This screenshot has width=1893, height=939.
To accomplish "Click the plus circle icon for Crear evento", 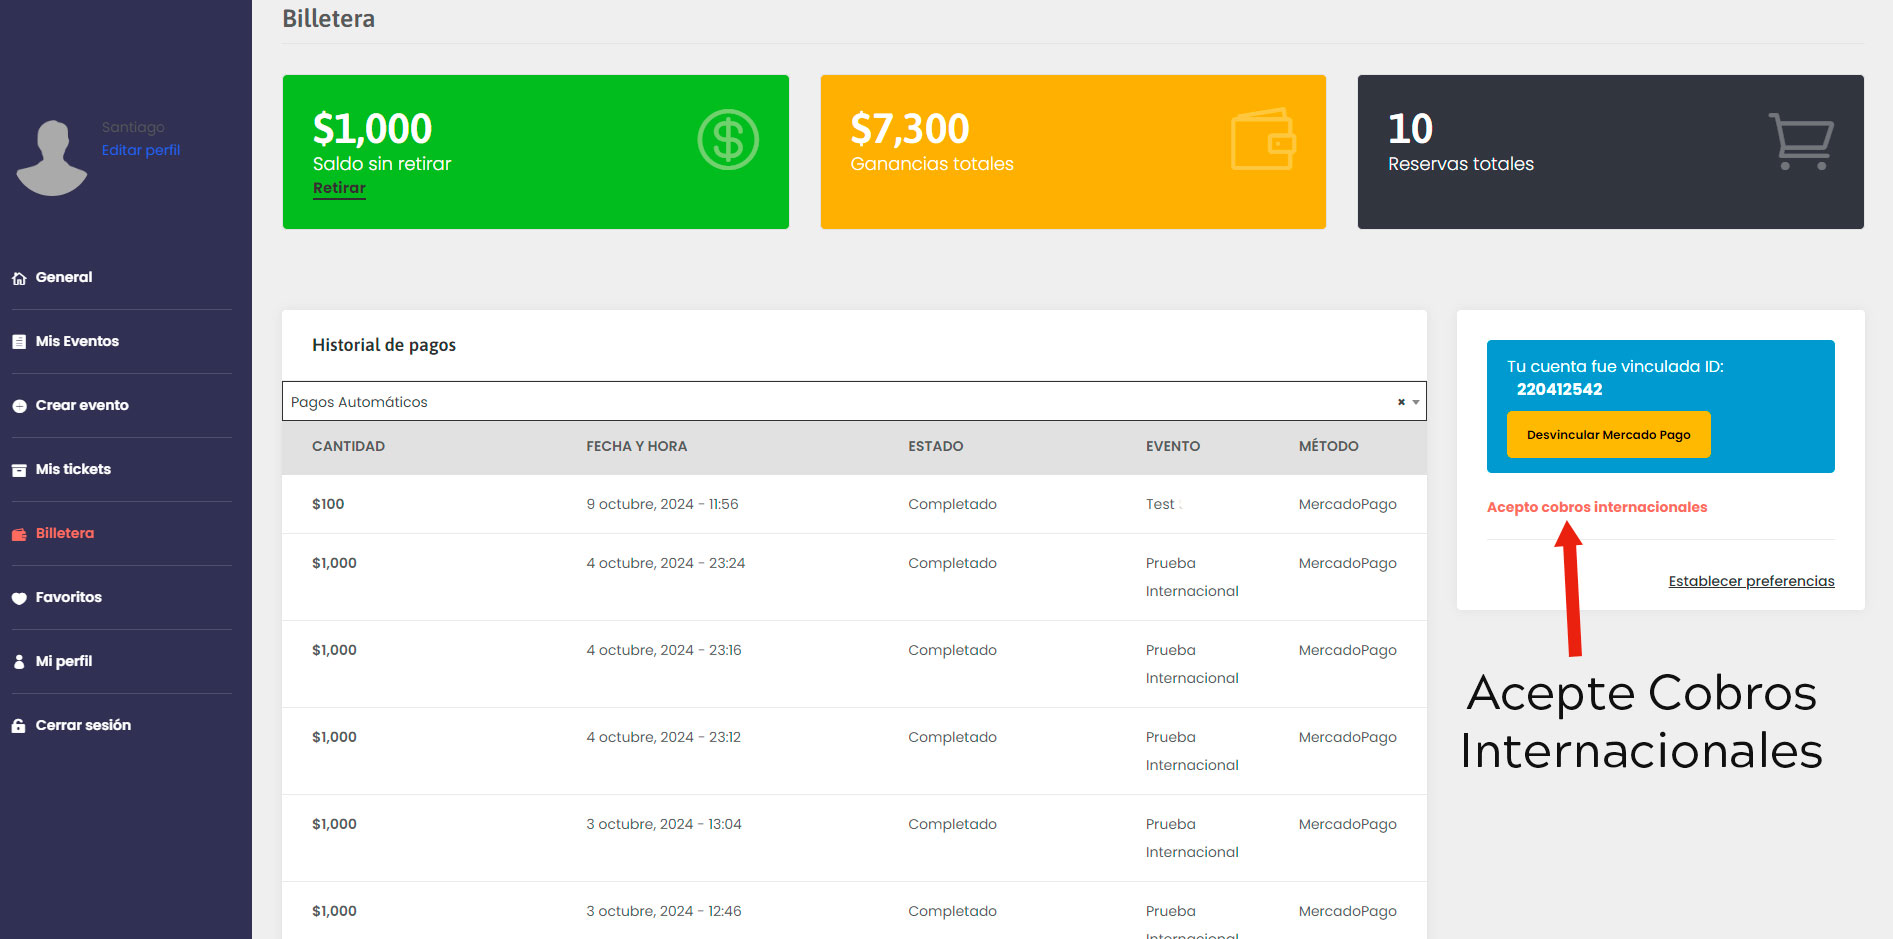I will point(19,406).
